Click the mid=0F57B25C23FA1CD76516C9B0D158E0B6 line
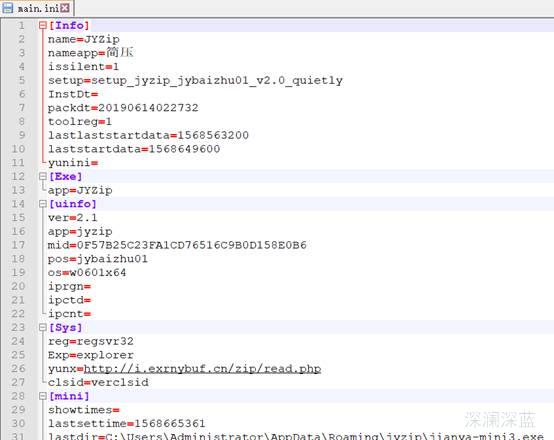This screenshot has height=440, width=554. coord(177,245)
